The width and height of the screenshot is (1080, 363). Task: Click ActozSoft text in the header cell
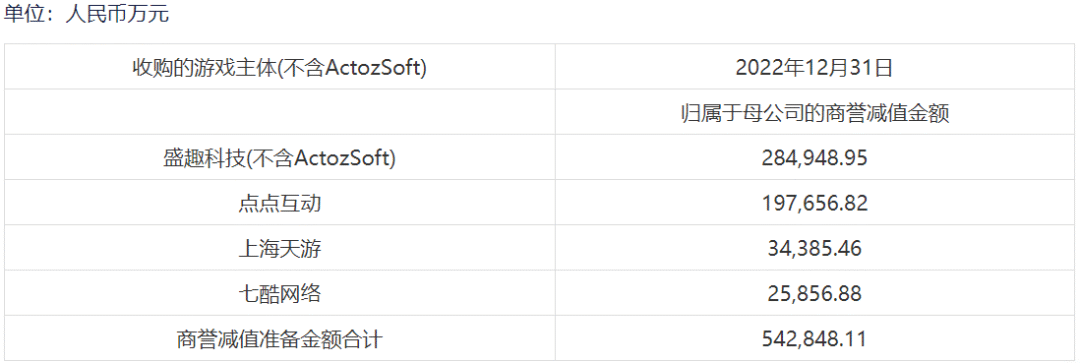[x=372, y=68]
